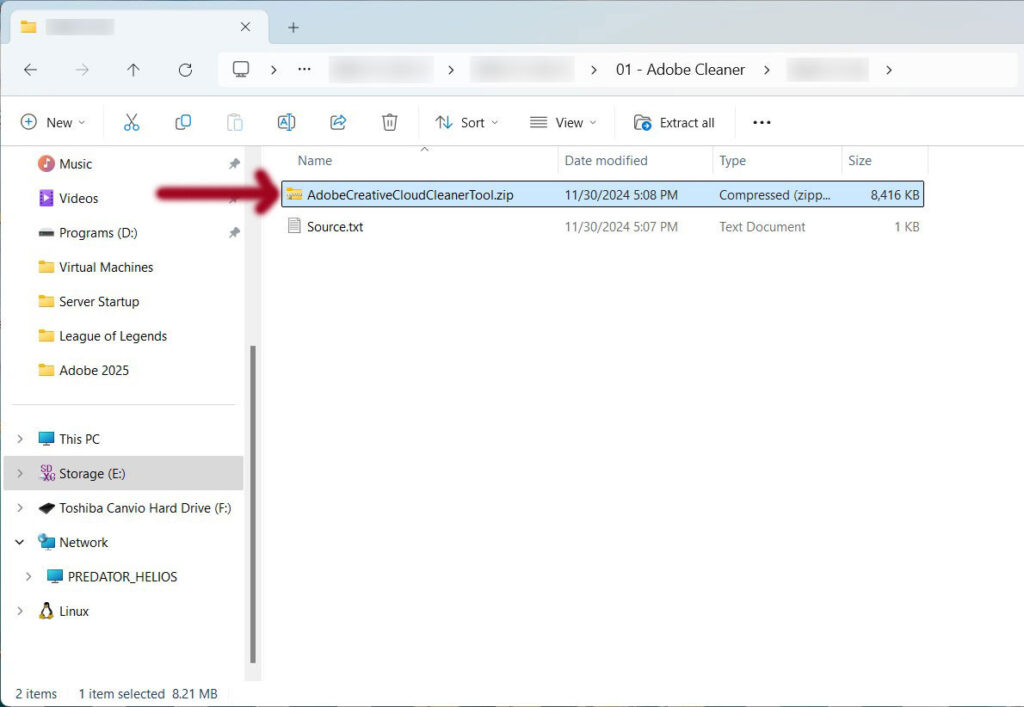Screen dimensions: 1024x707
Task: Click the Delete trash icon
Action: click(x=389, y=122)
